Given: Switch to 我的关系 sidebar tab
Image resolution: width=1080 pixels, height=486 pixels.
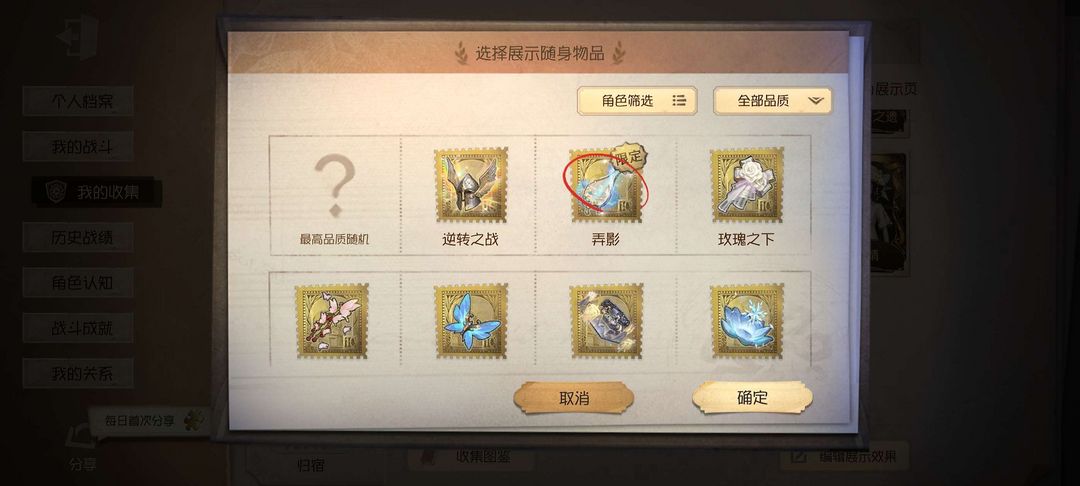Looking at the screenshot, I should click(78, 374).
